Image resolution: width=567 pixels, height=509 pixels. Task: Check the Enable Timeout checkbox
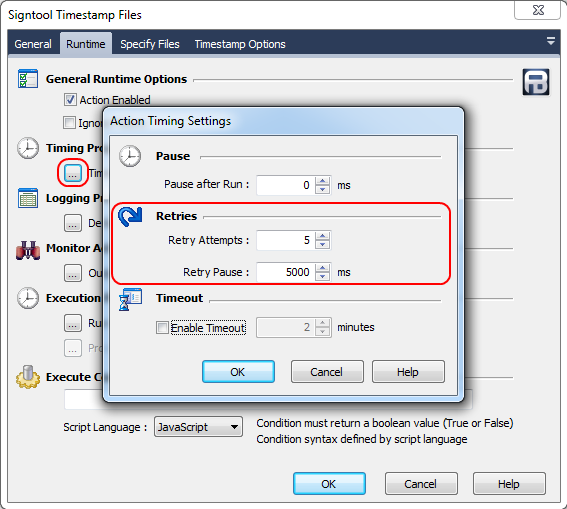tap(162, 328)
